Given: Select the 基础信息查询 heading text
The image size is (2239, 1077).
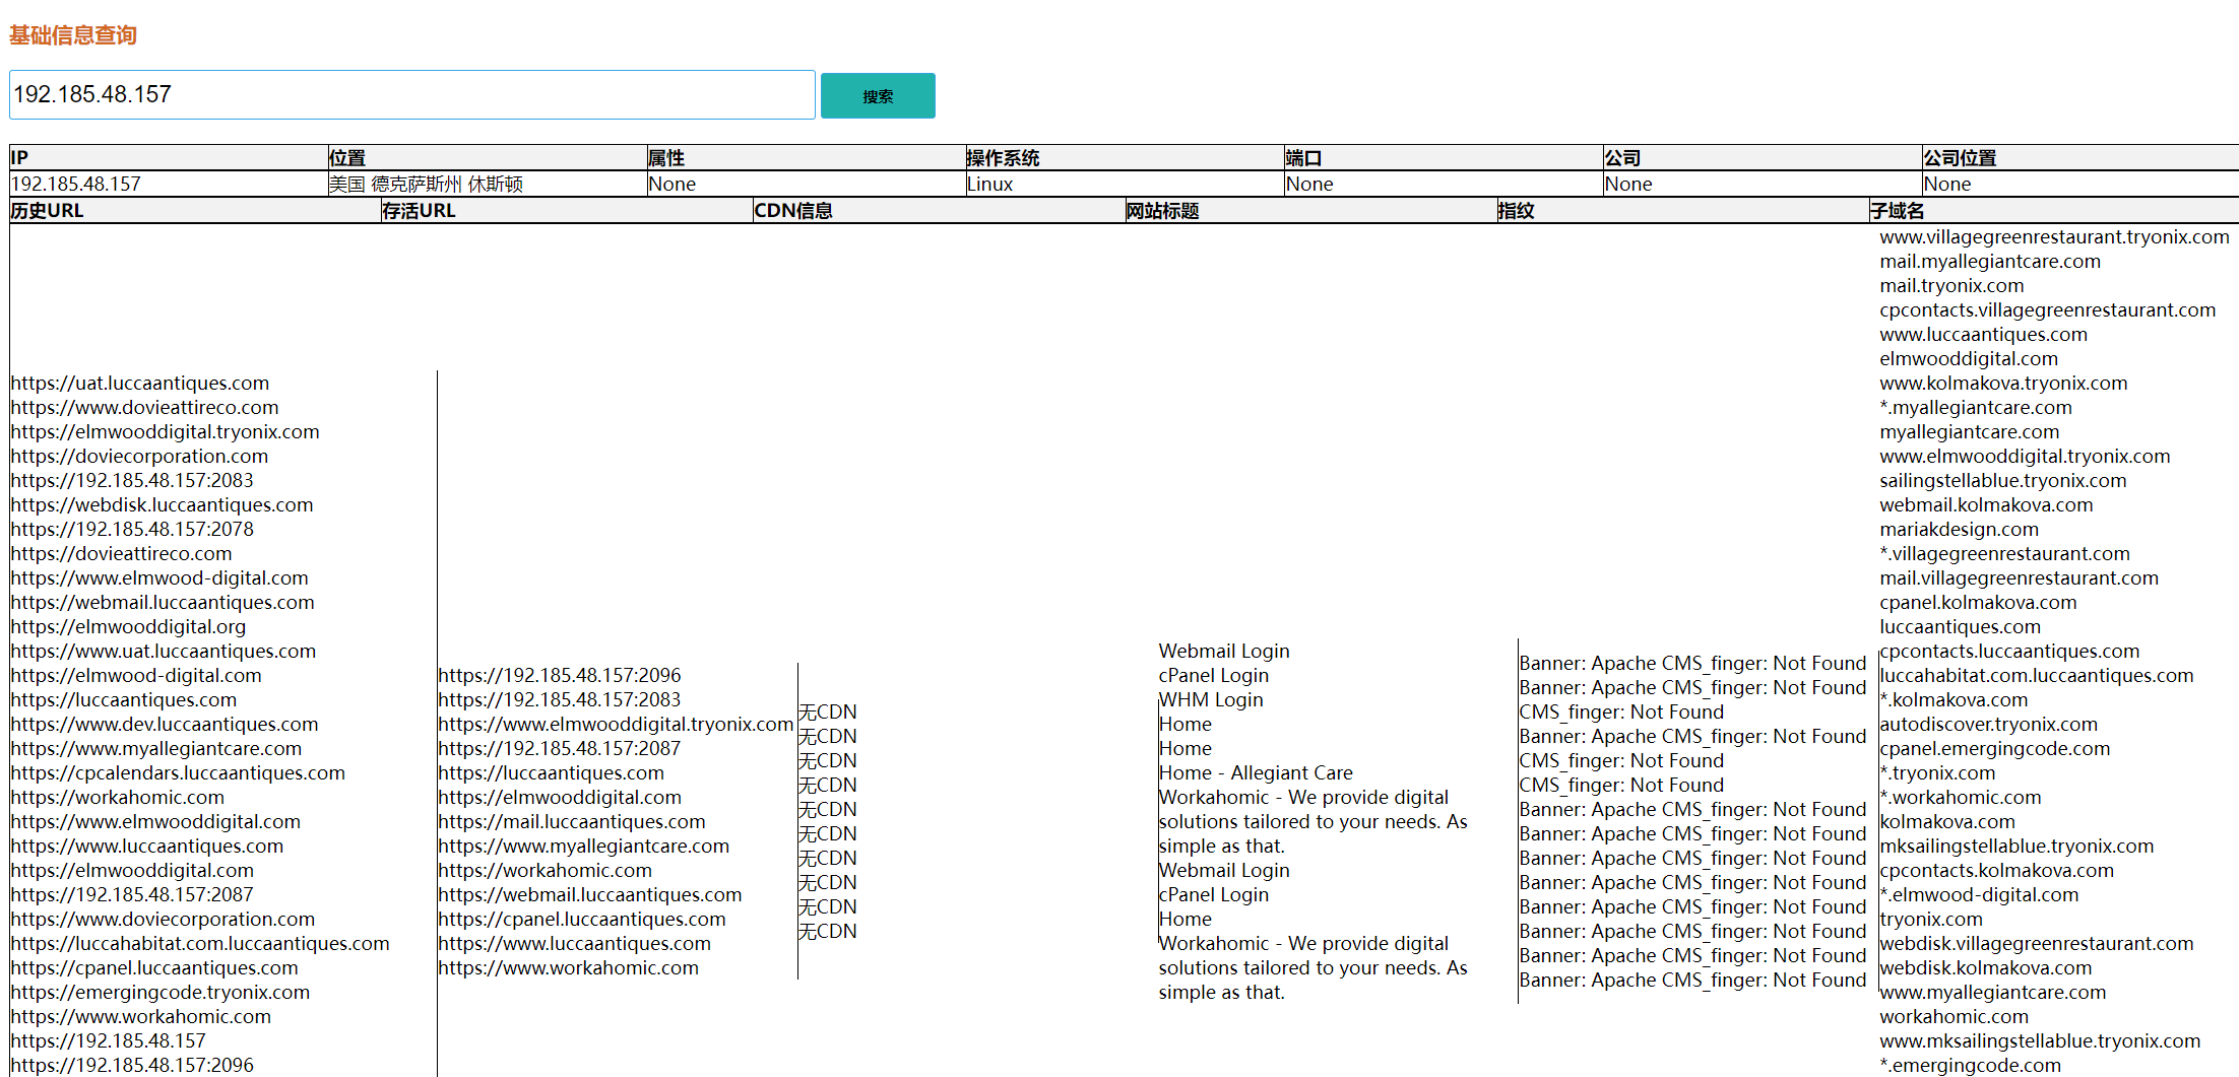Looking at the screenshot, I should pos(73,35).
